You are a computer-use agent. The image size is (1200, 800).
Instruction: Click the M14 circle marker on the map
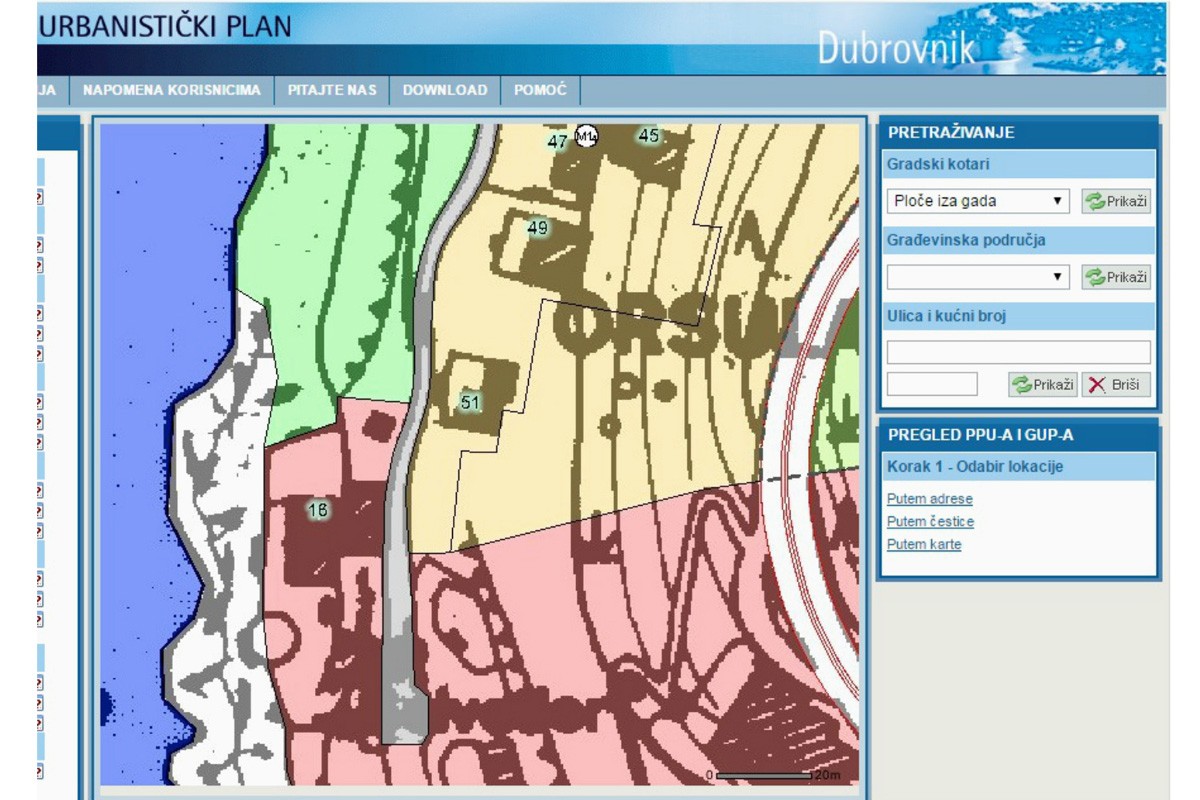click(587, 137)
